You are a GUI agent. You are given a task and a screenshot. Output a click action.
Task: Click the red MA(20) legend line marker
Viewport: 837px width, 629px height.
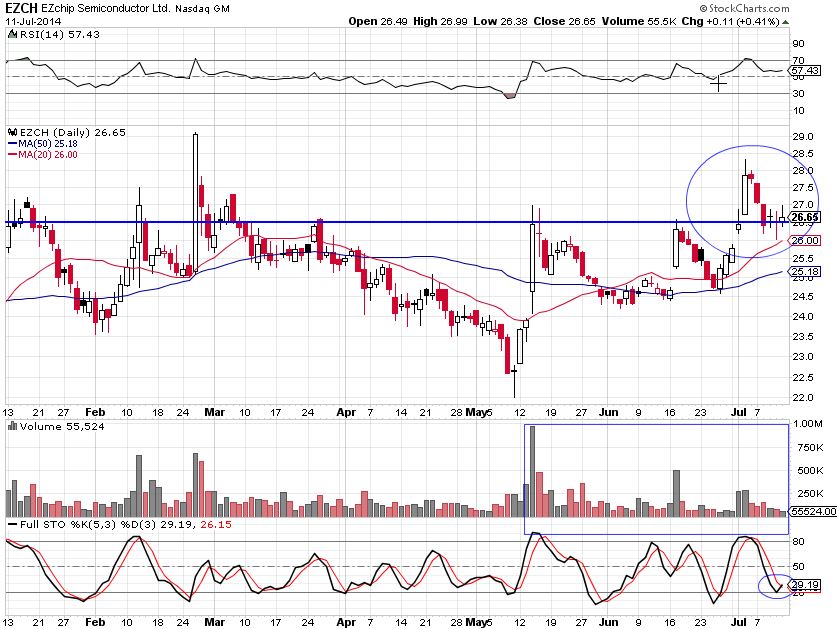[13, 155]
